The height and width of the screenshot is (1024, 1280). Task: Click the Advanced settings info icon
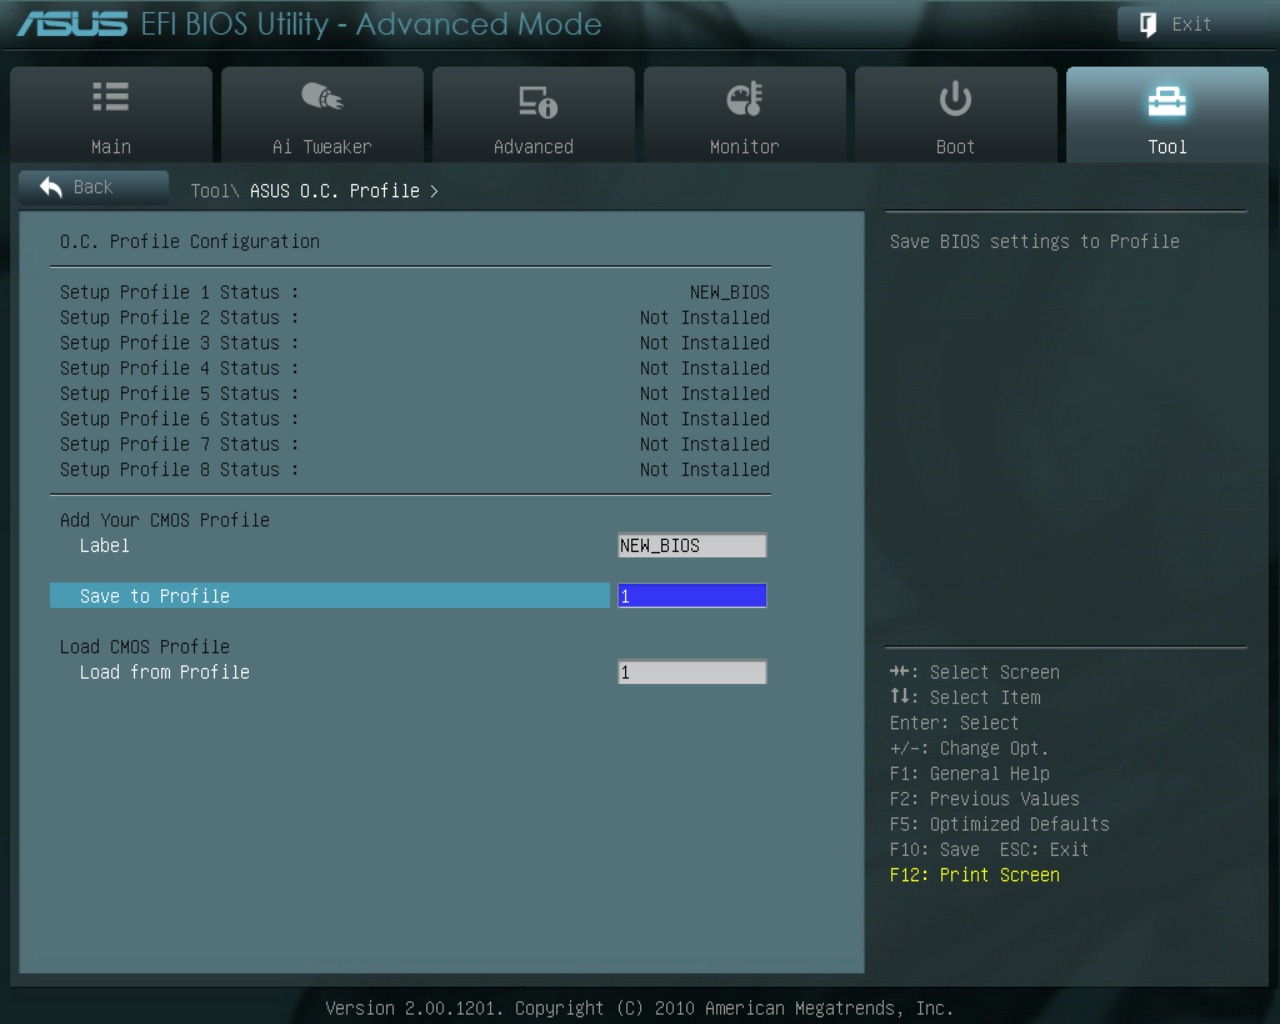pyautogui.click(x=537, y=100)
